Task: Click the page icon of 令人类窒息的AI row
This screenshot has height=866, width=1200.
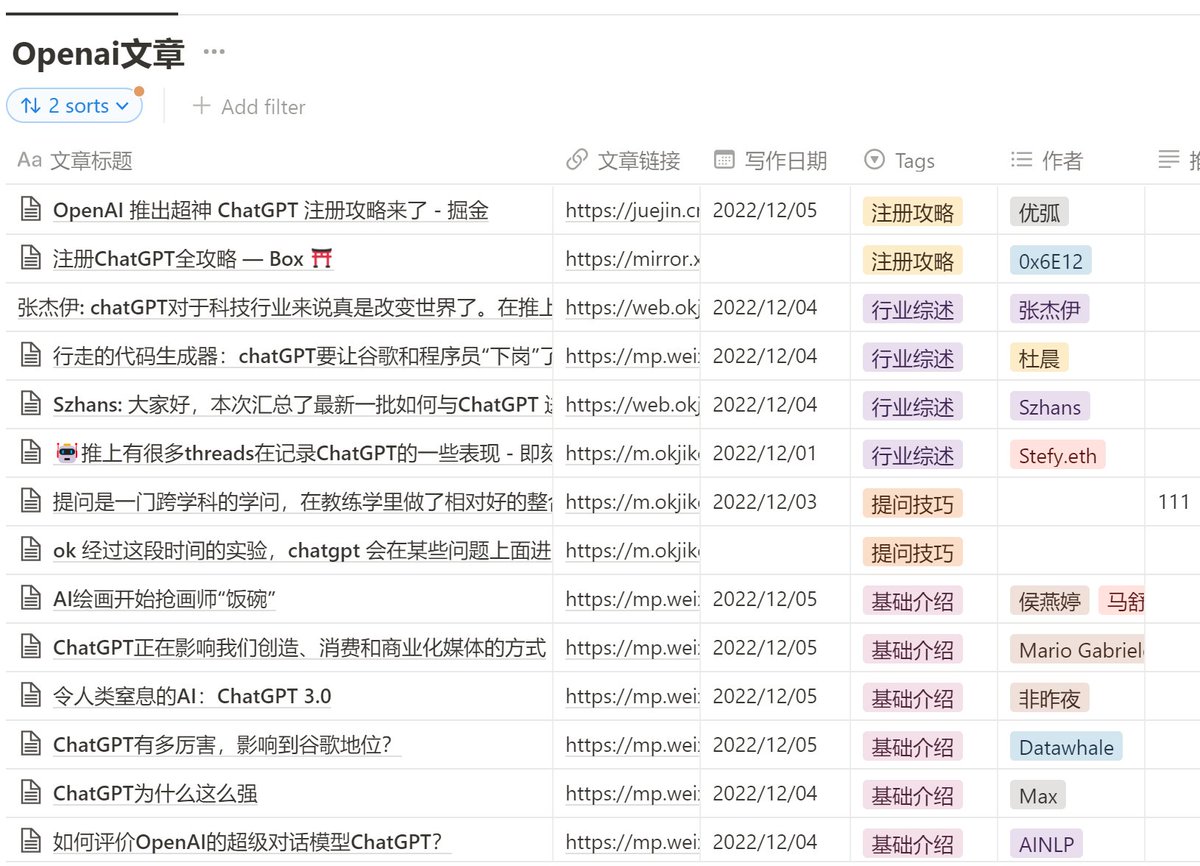Action: 32,696
